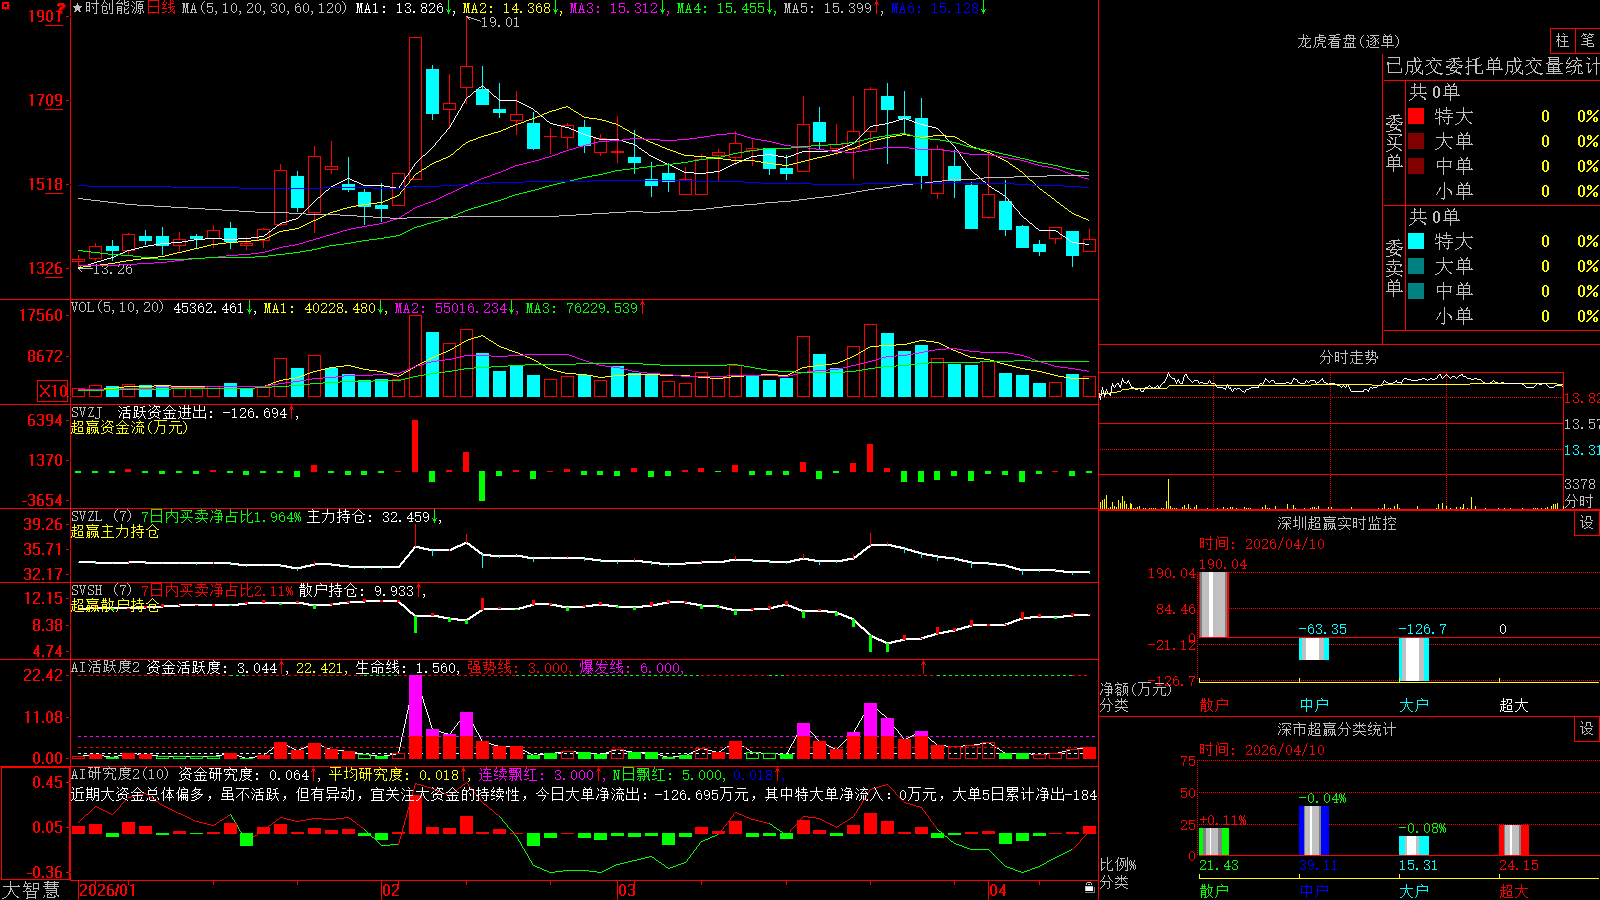Click the 委买单 vertical section label
The image size is (1600, 900).
[1394, 142]
